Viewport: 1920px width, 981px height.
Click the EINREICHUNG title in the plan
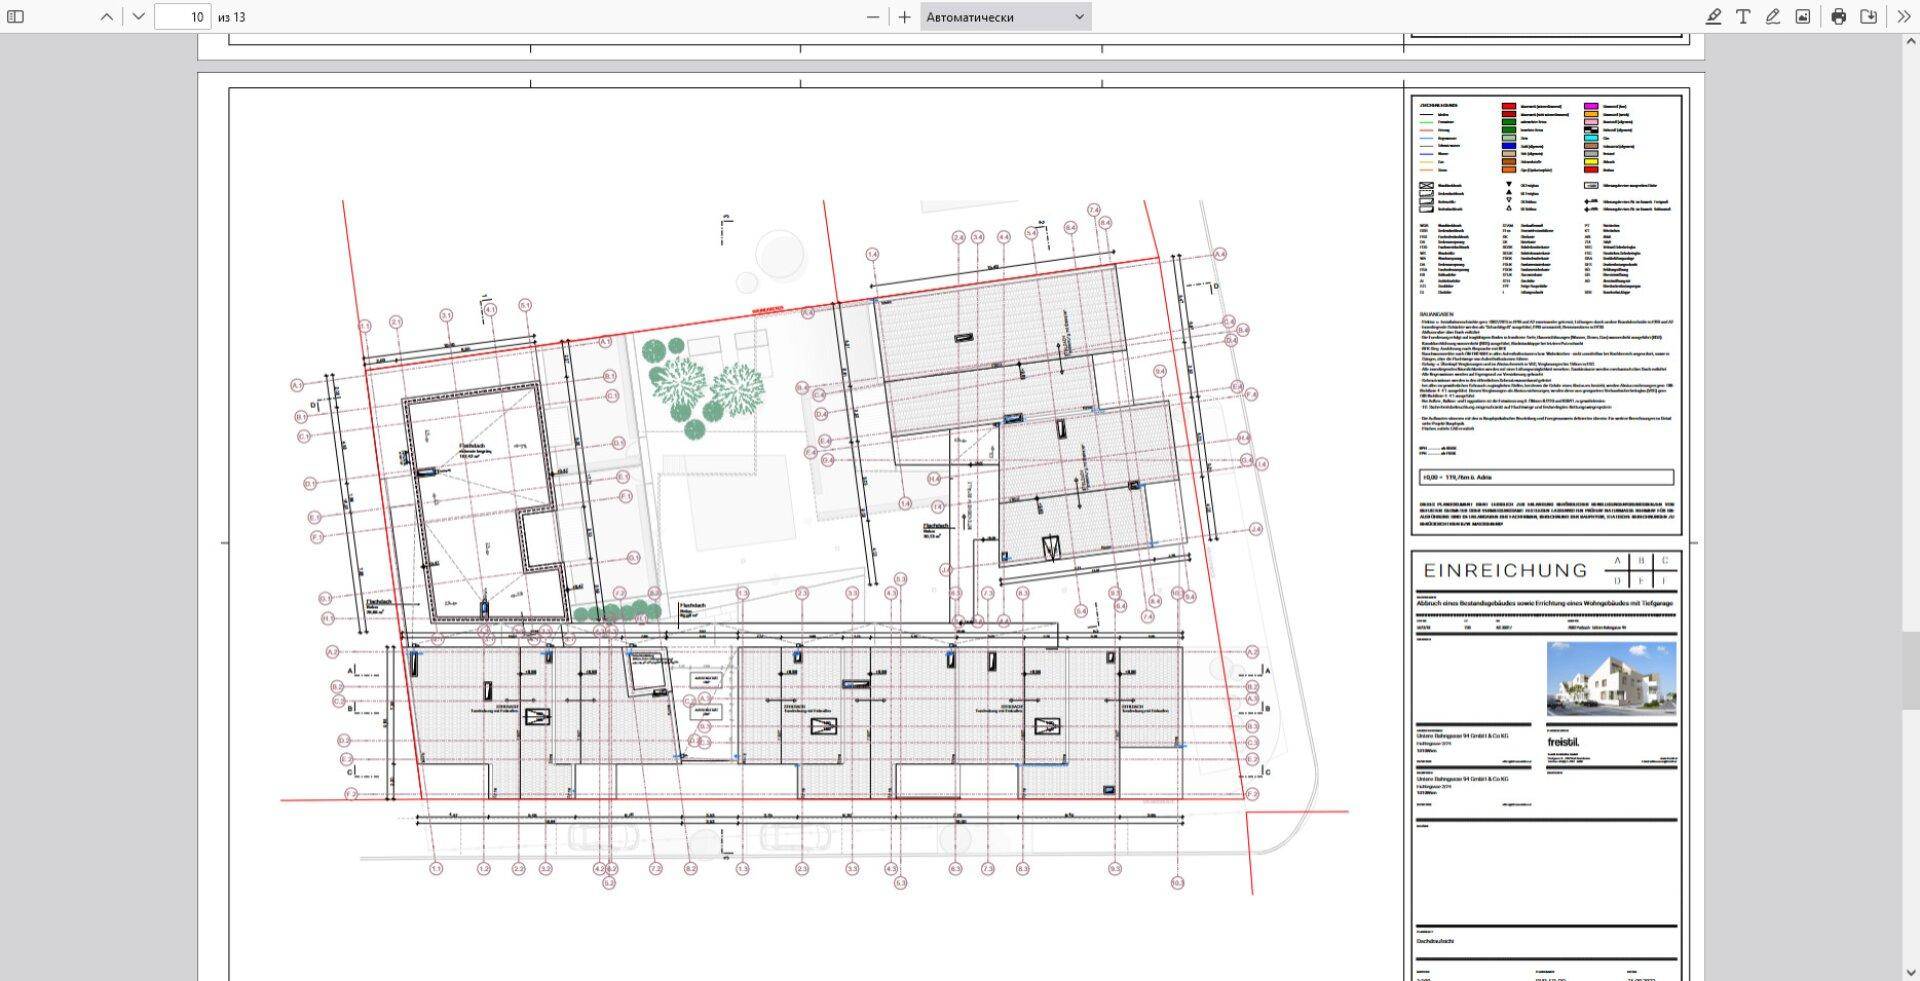point(1505,571)
